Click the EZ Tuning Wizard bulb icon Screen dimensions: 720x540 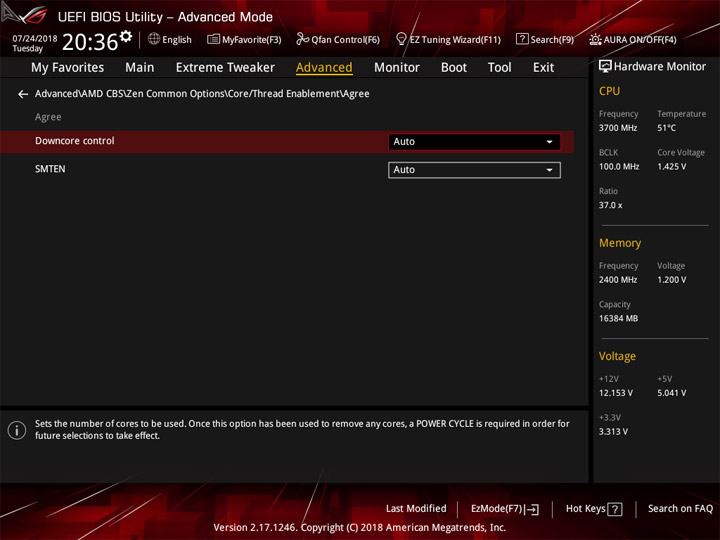401,39
